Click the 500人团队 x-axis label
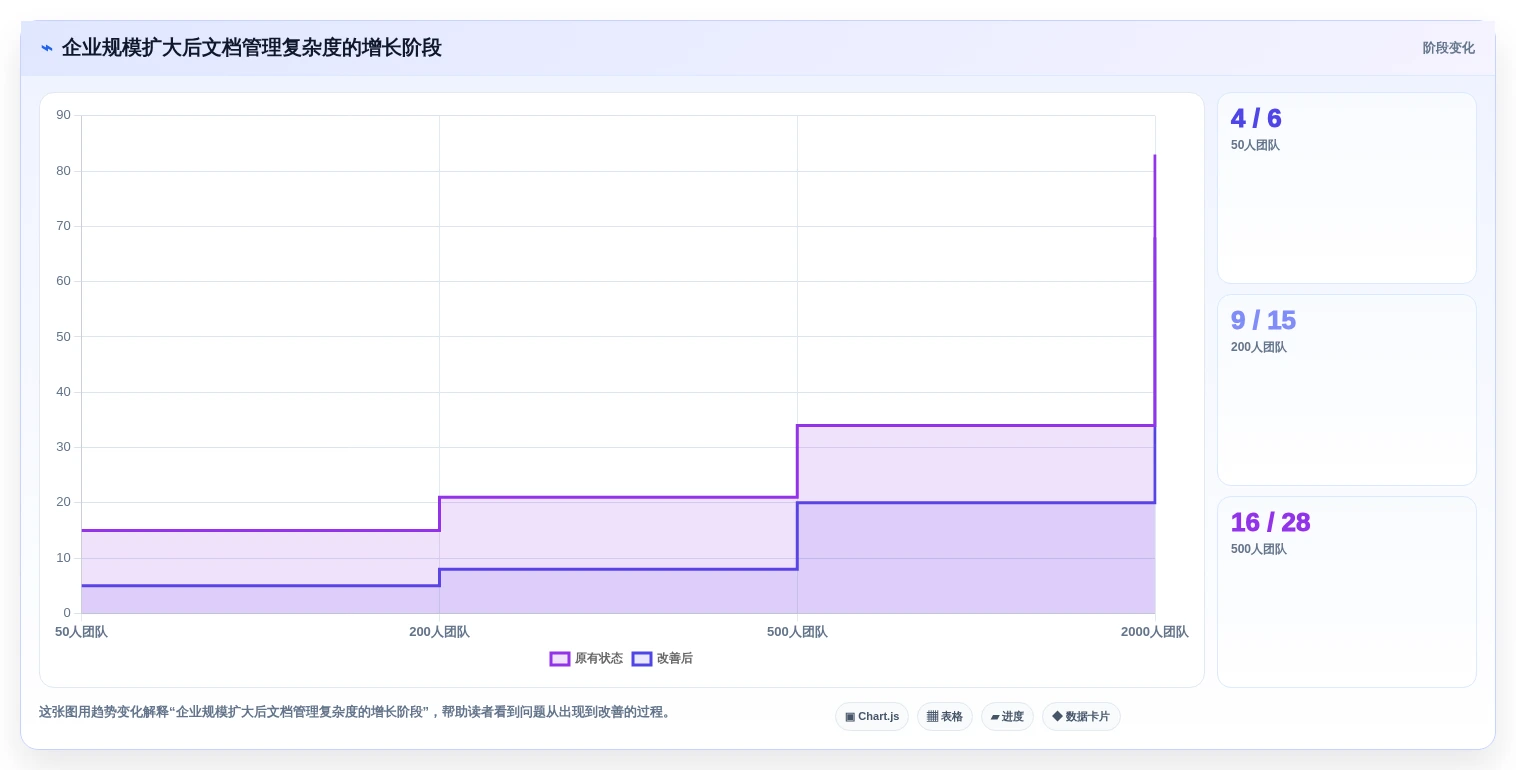 click(797, 632)
